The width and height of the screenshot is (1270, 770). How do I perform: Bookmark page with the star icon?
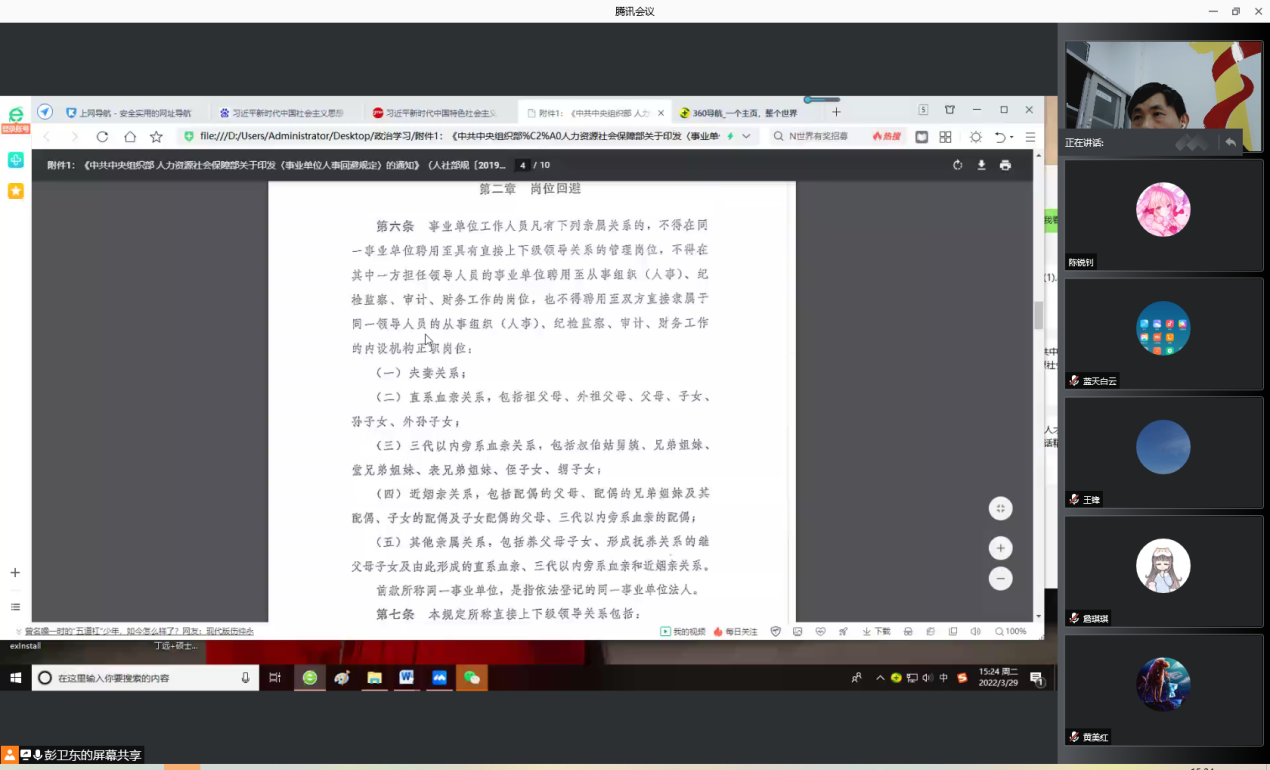pos(156,136)
